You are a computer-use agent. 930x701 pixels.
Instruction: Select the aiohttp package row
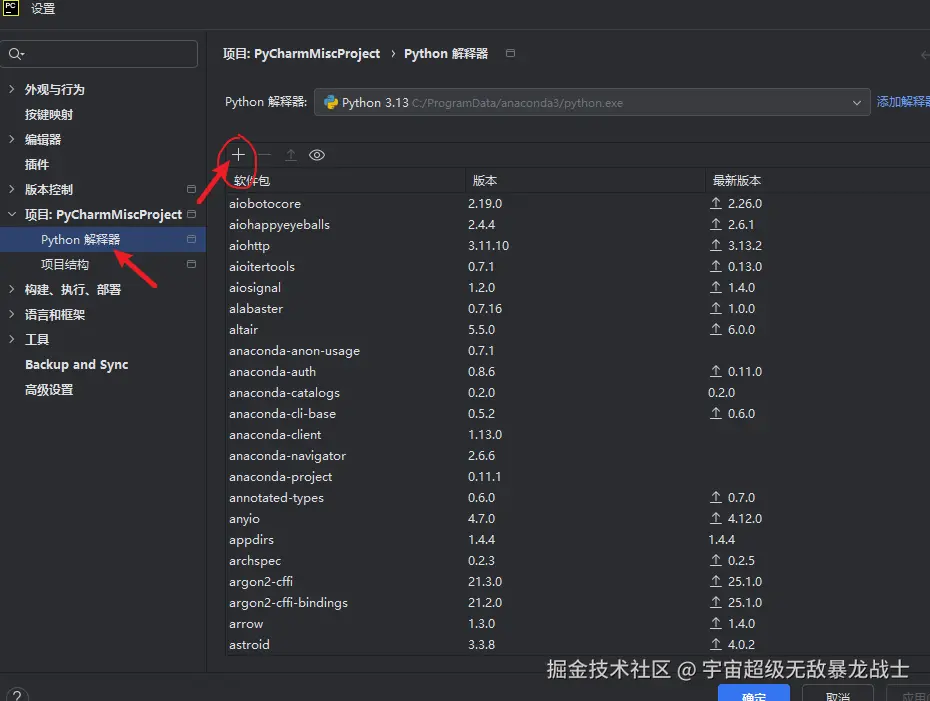[578, 246]
